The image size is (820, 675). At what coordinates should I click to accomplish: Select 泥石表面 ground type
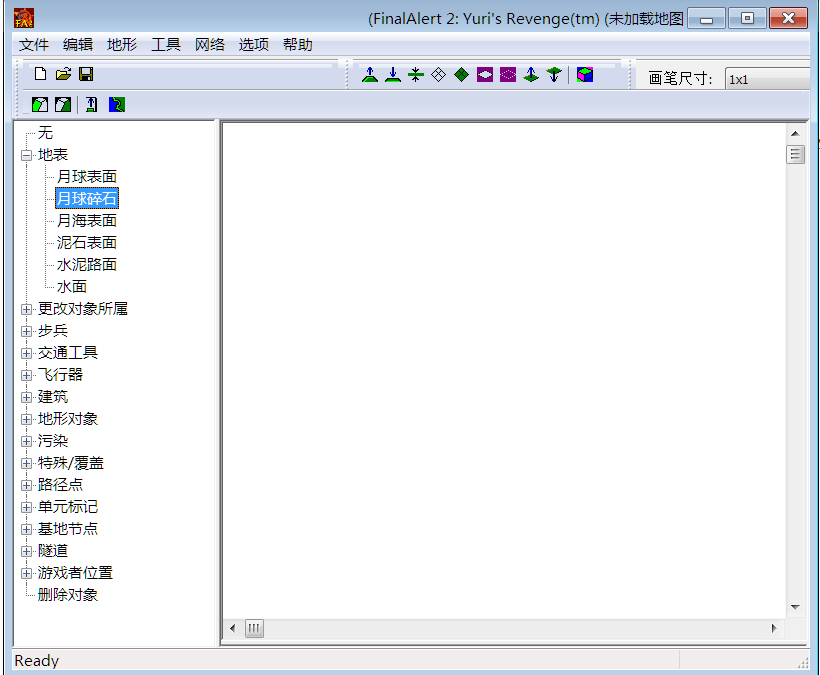click(x=87, y=243)
